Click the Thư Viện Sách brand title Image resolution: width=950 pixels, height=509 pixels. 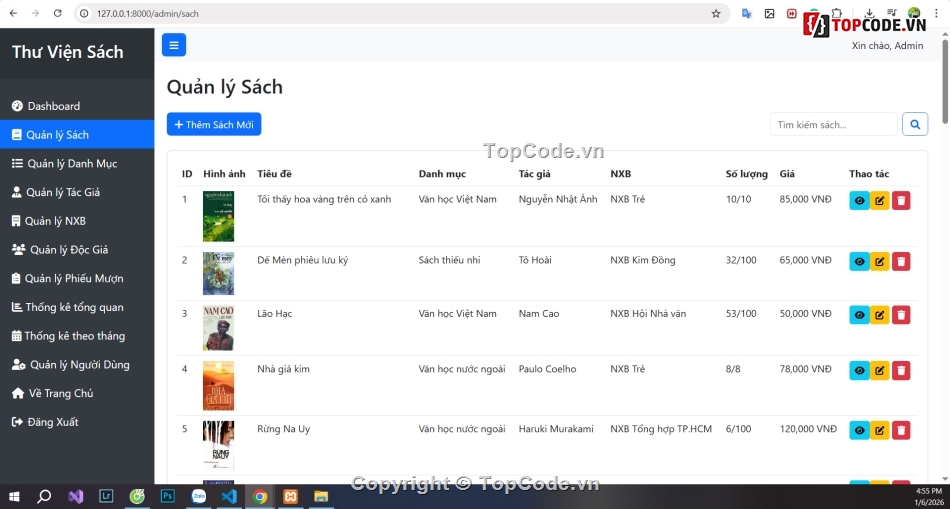click(68, 52)
